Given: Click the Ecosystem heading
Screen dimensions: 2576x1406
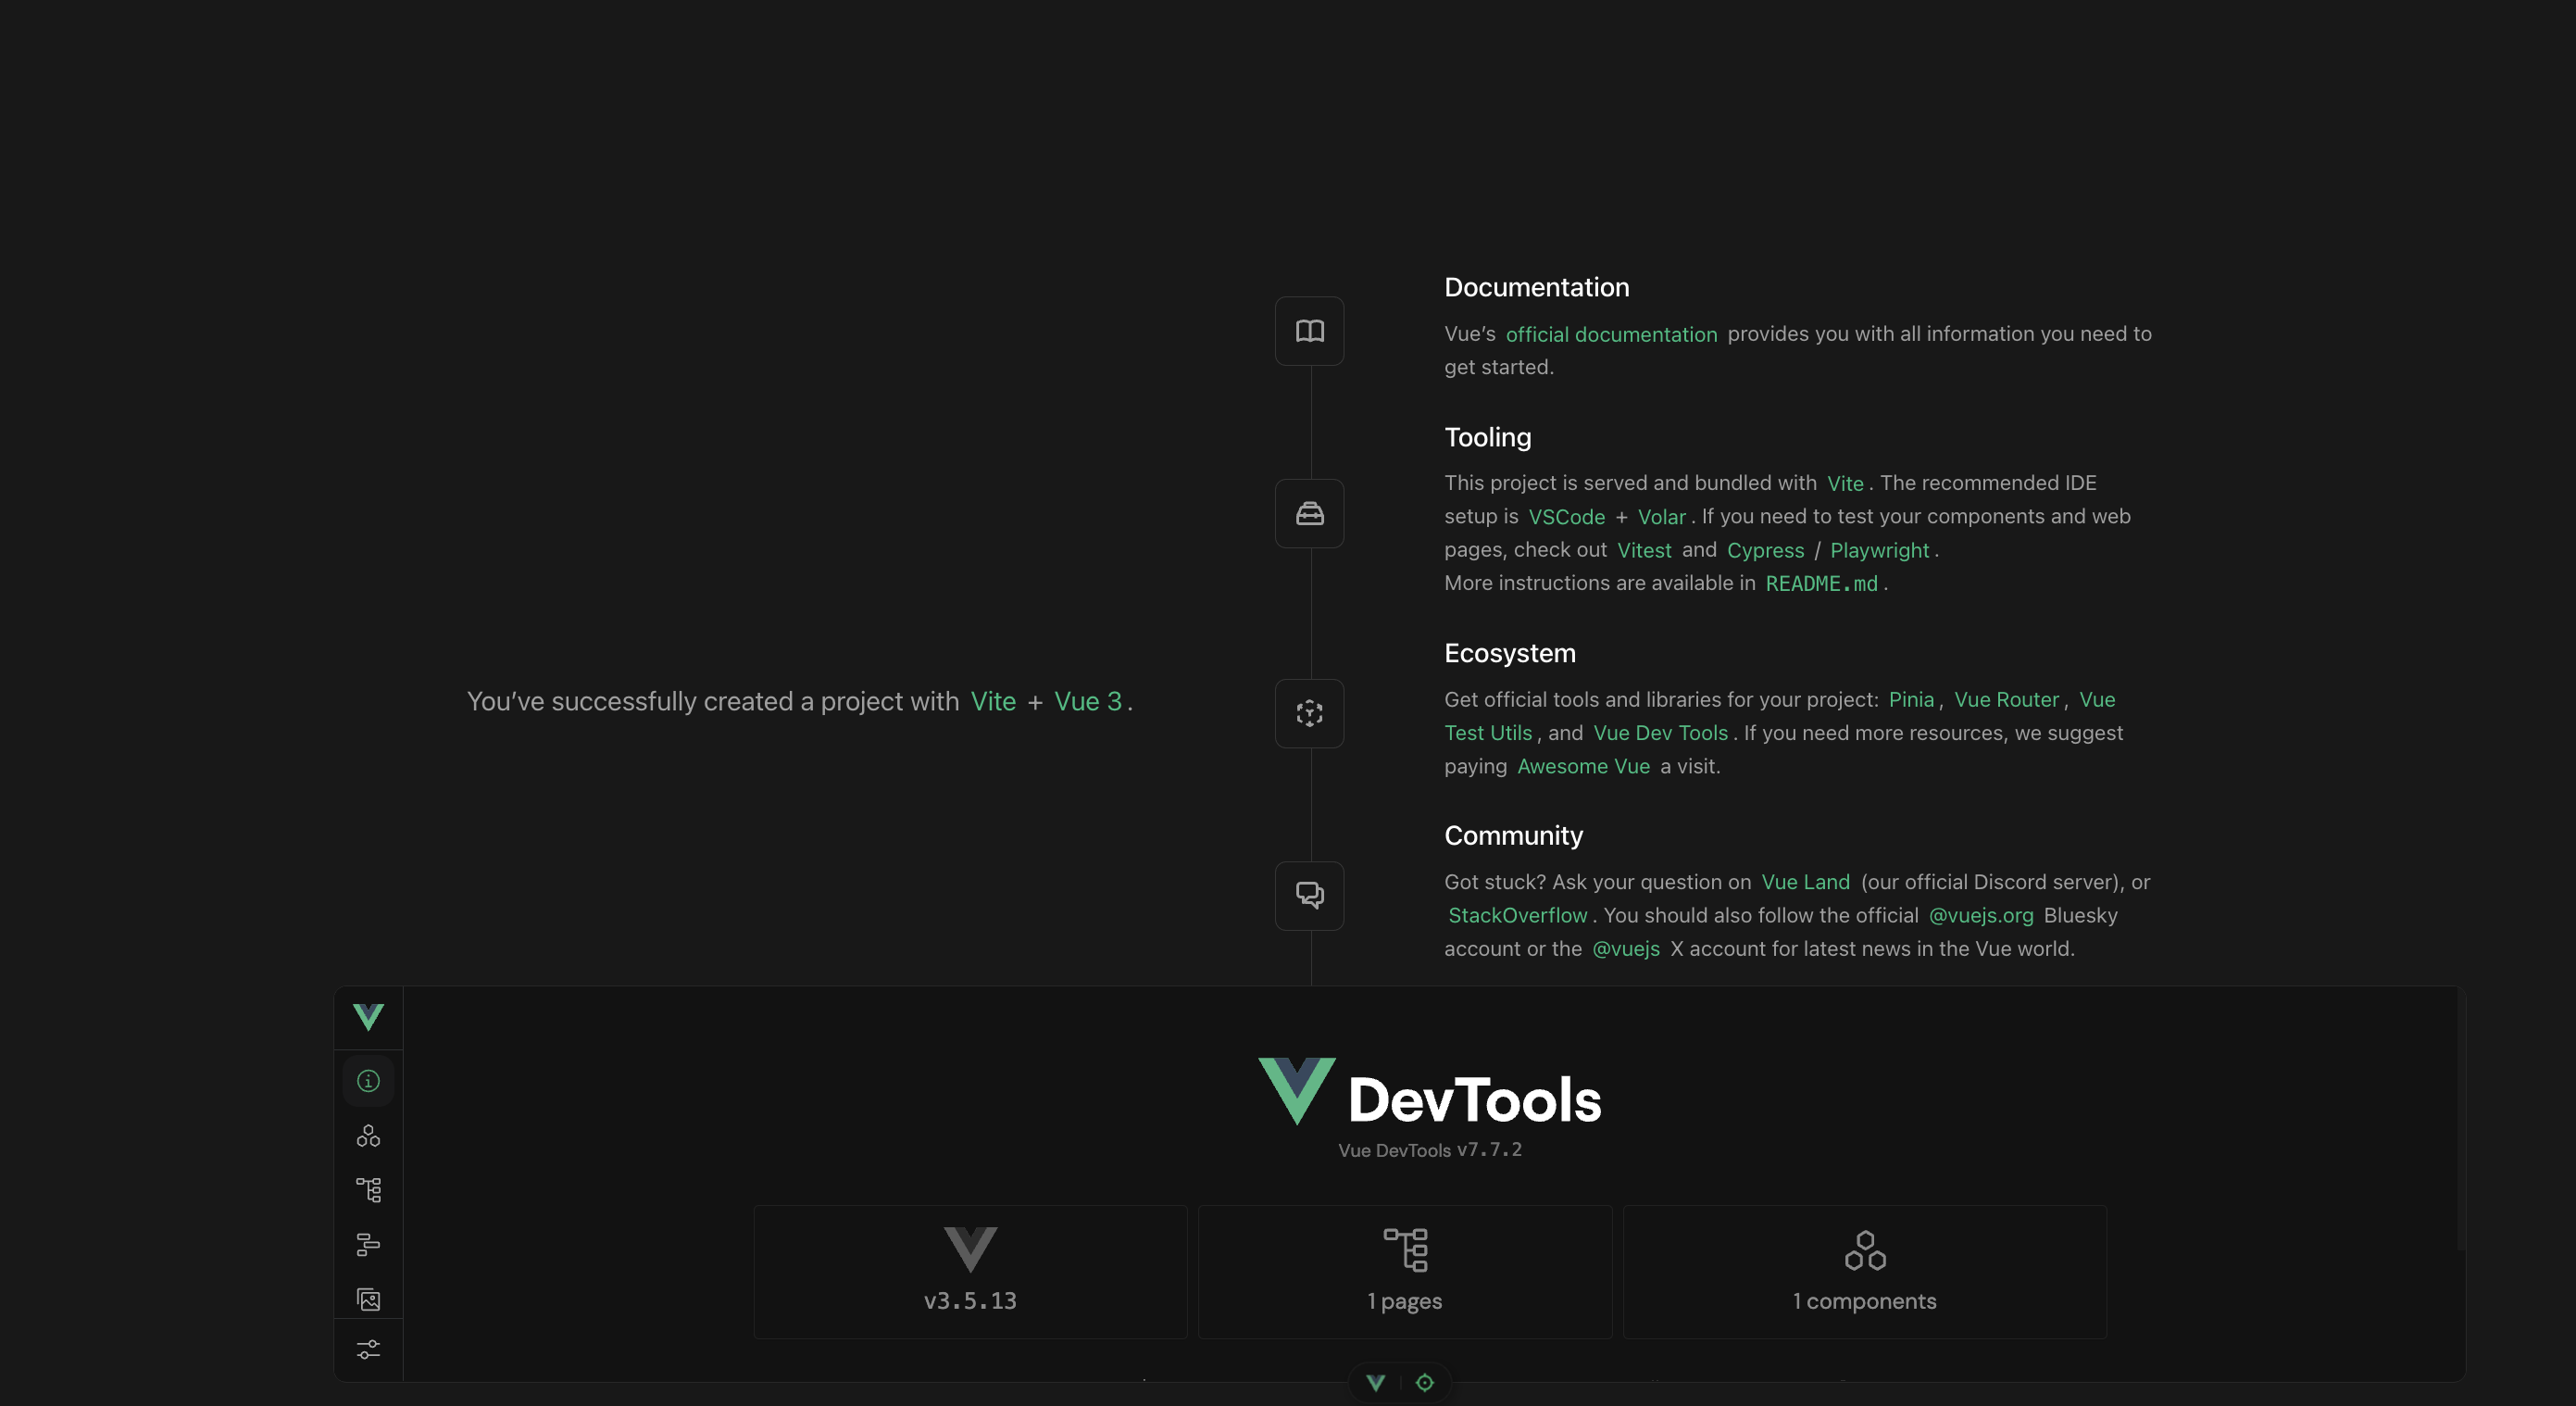Looking at the screenshot, I should 1509,654.
